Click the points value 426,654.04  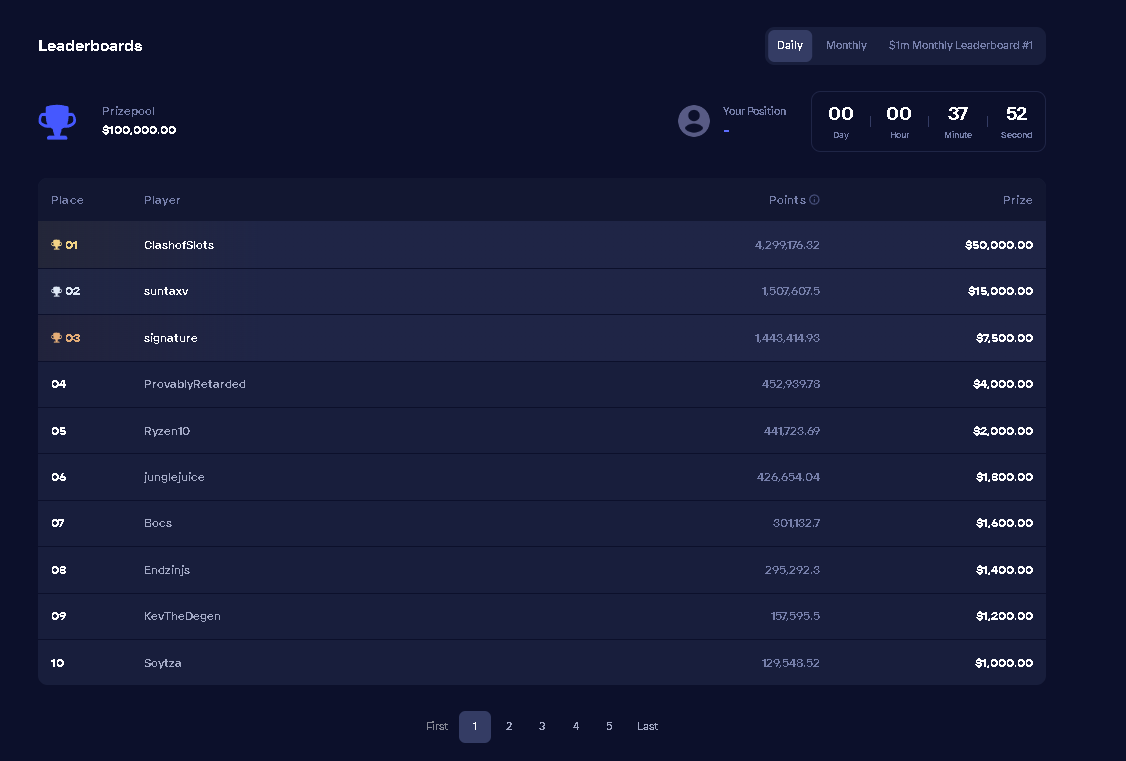point(788,477)
